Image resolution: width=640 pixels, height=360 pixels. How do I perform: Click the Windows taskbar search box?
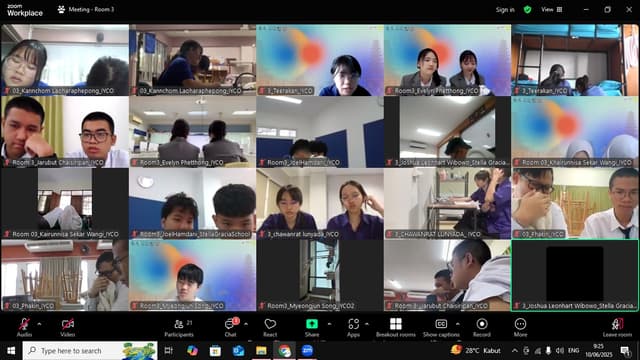tap(90, 351)
